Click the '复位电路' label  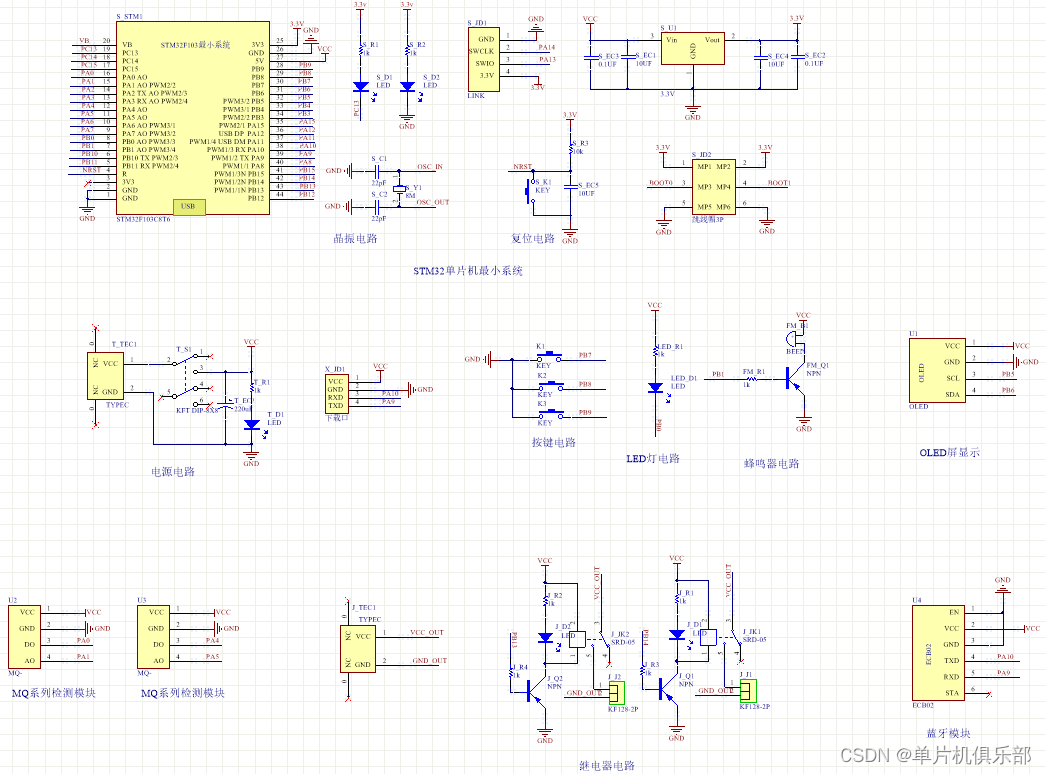click(x=532, y=238)
